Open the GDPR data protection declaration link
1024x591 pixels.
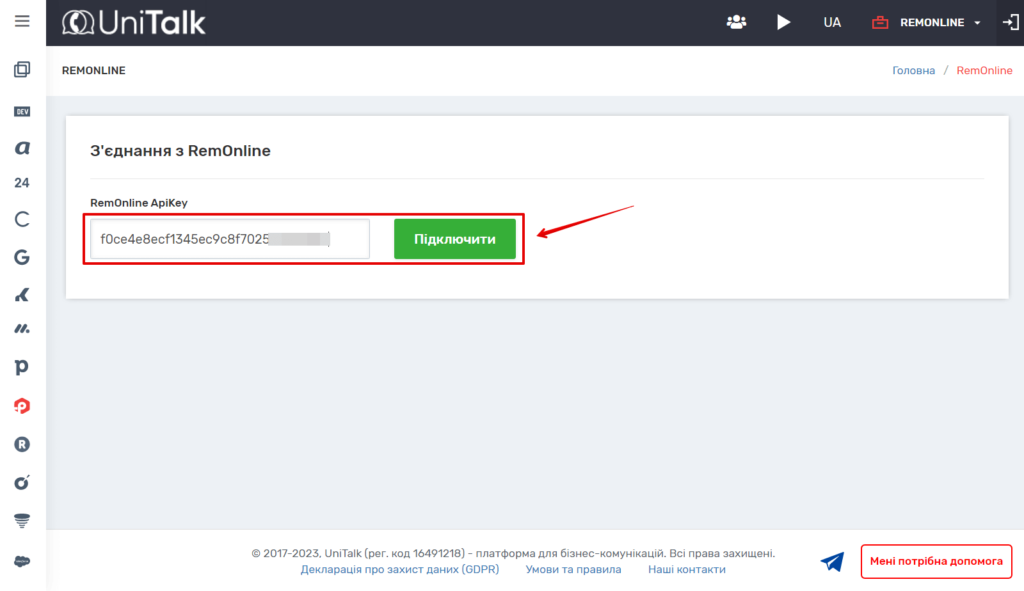(399, 569)
